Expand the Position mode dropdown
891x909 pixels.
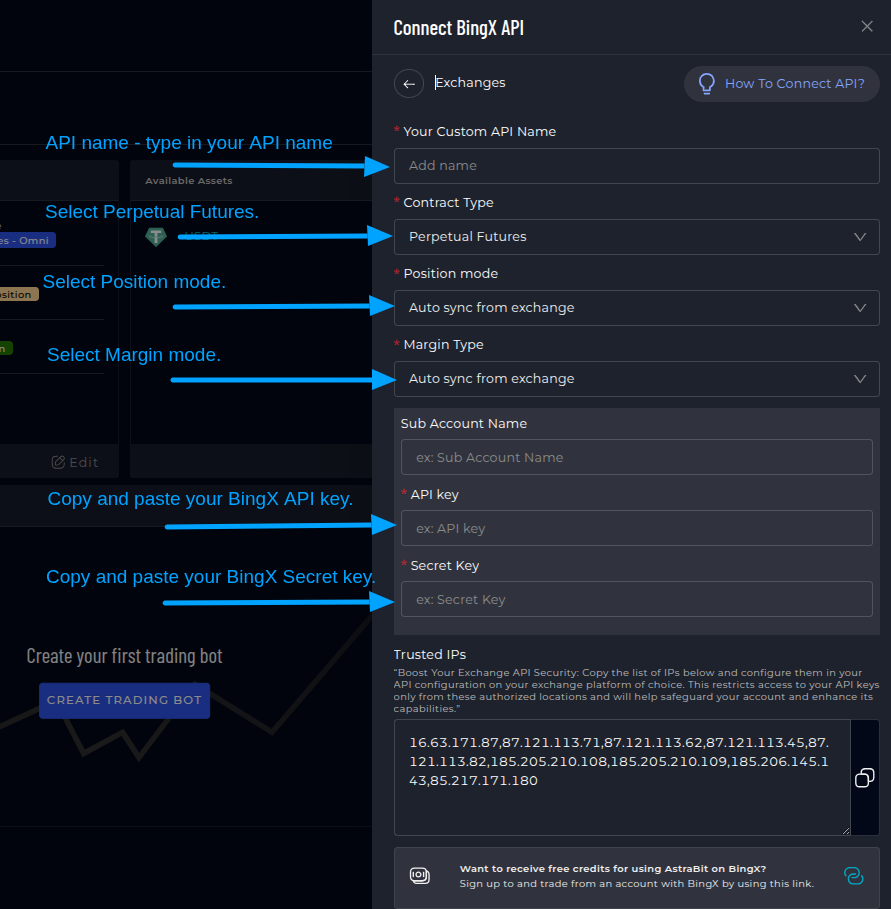coord(636,308)
